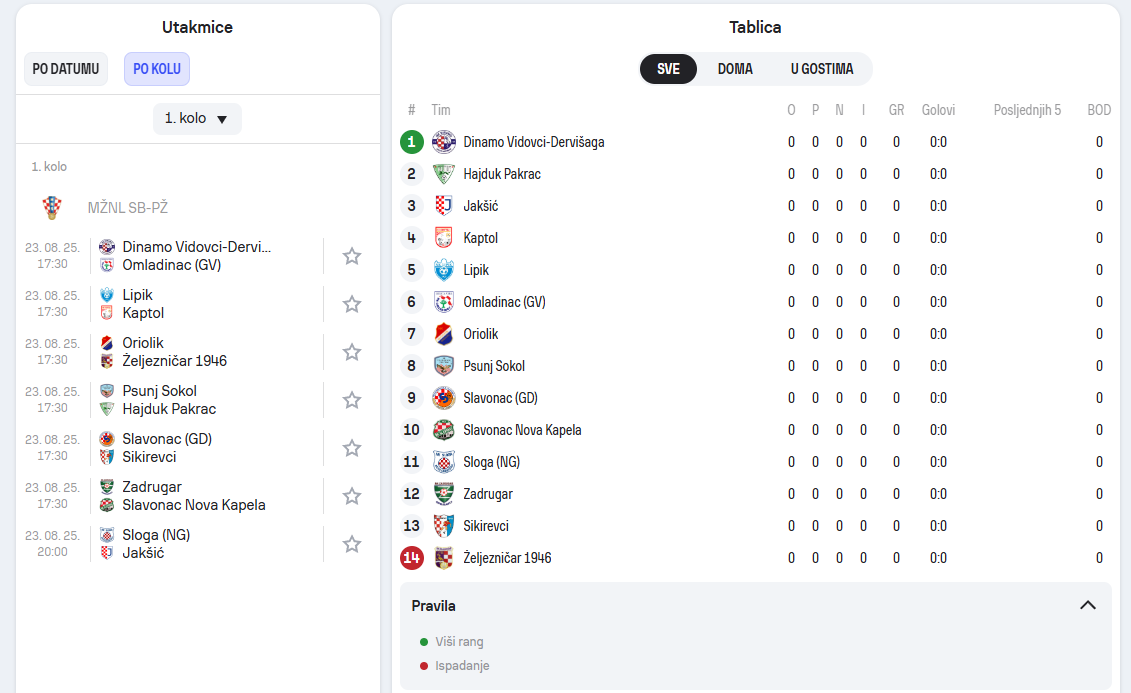Click the Zadrugar logo in standings row
The width and height of the screenshot is (1131, 693).
coord(444,494)
